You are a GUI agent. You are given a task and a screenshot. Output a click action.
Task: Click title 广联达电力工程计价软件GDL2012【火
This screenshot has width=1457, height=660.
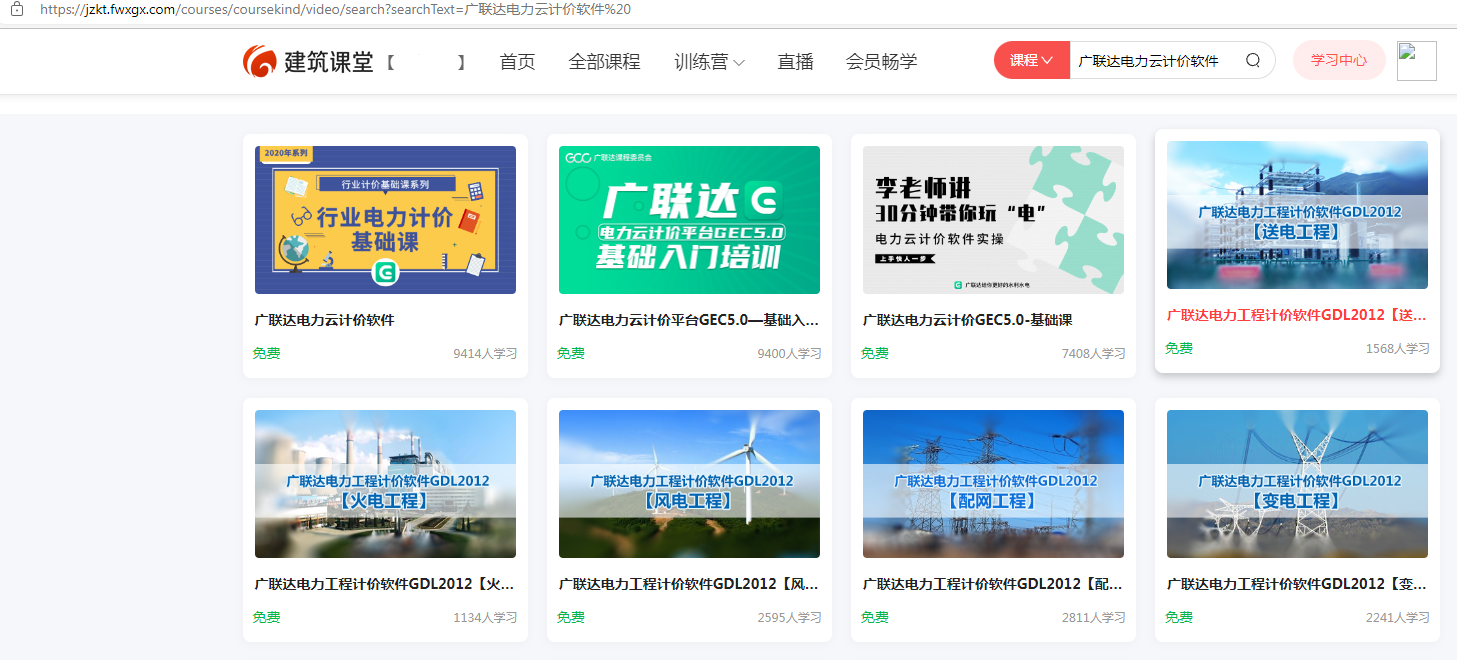[x=385, y=584]
